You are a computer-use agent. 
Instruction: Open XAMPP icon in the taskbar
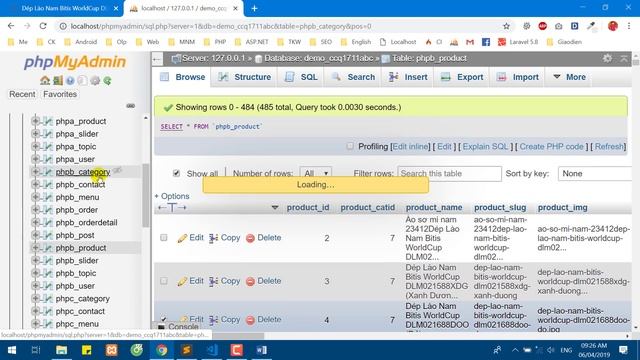(111, 350)
